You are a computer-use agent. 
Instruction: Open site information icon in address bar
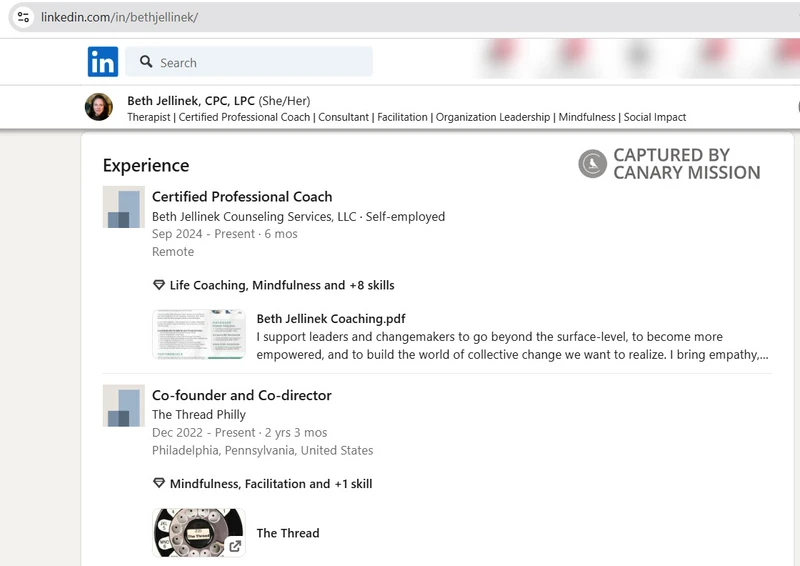click(23, 18)
